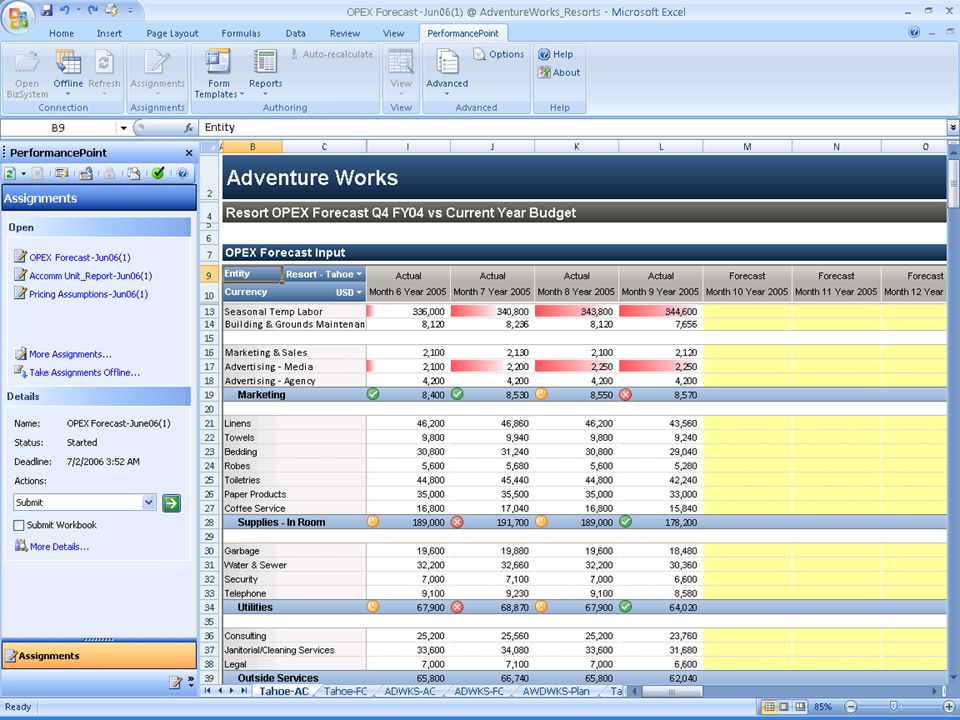Screen dimensions: 960x720
Task: Open the Home ribbon tab
Action: (61, 34)
